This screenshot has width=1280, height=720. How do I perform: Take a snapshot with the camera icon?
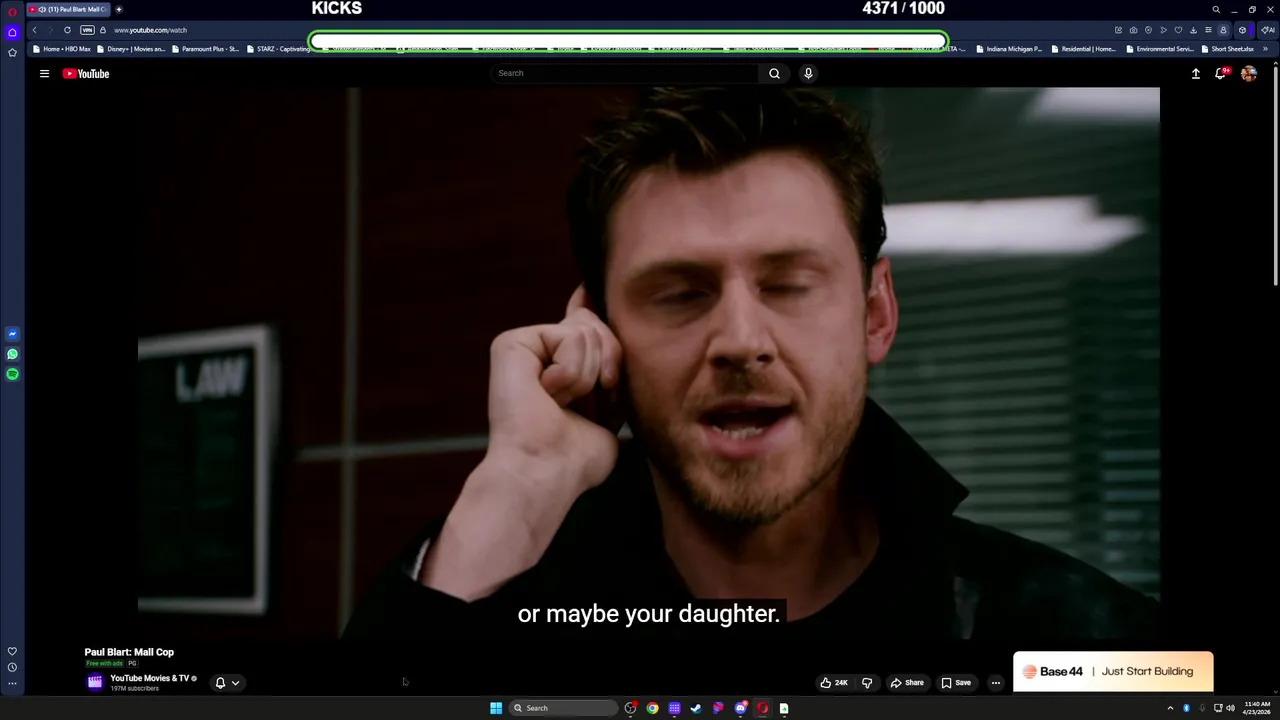1133,30
